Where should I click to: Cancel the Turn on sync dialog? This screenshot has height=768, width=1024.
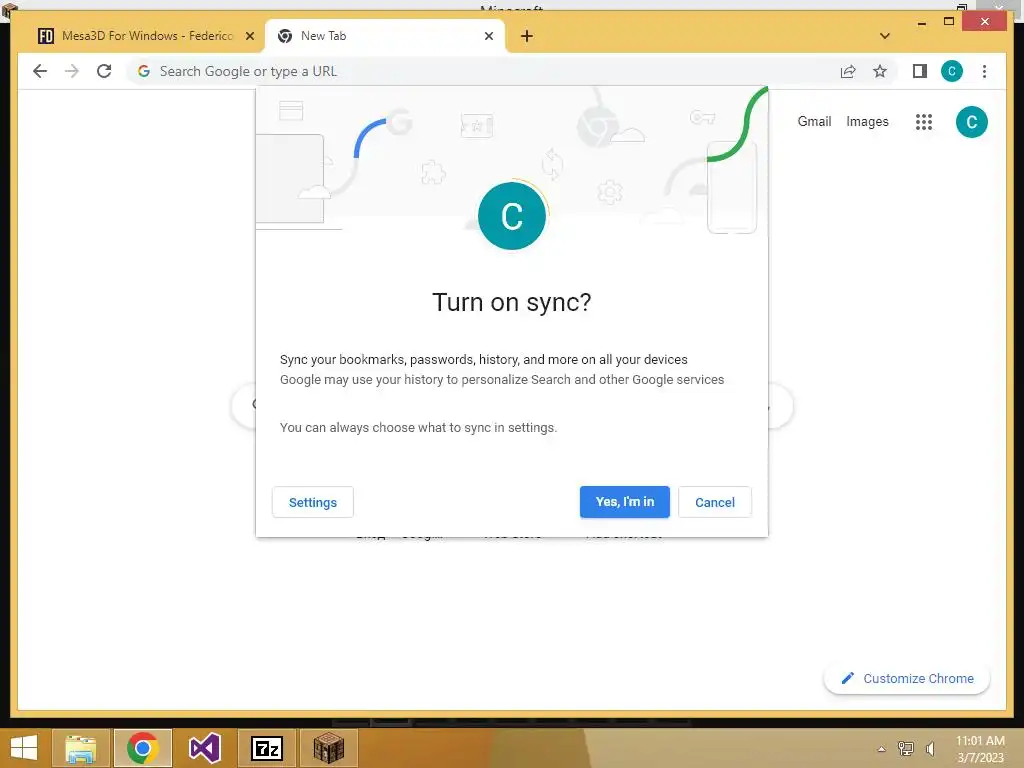(714, 502)
